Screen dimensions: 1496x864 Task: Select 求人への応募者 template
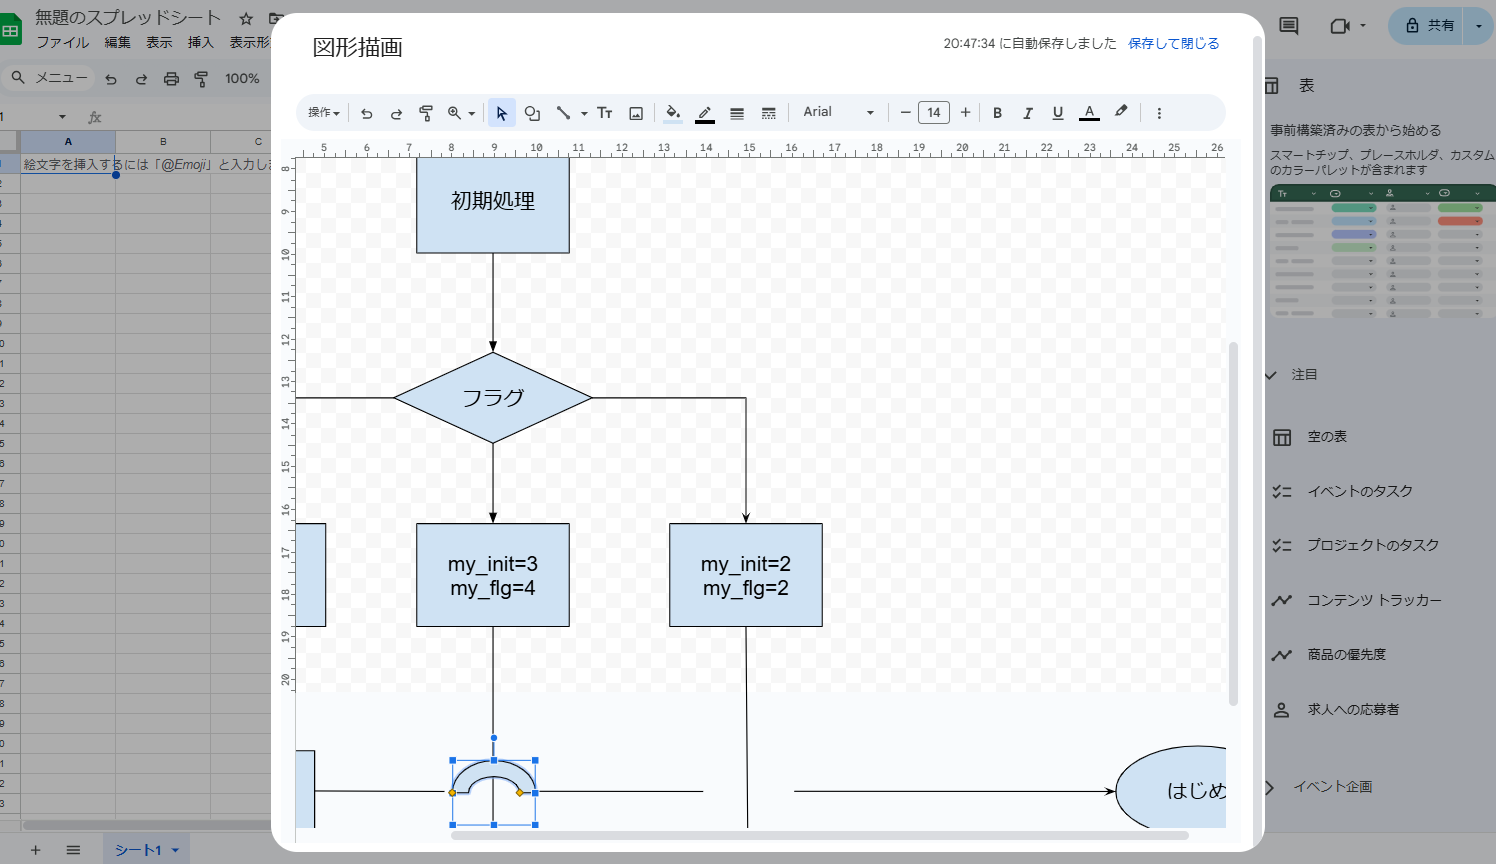coord(1353,709)
